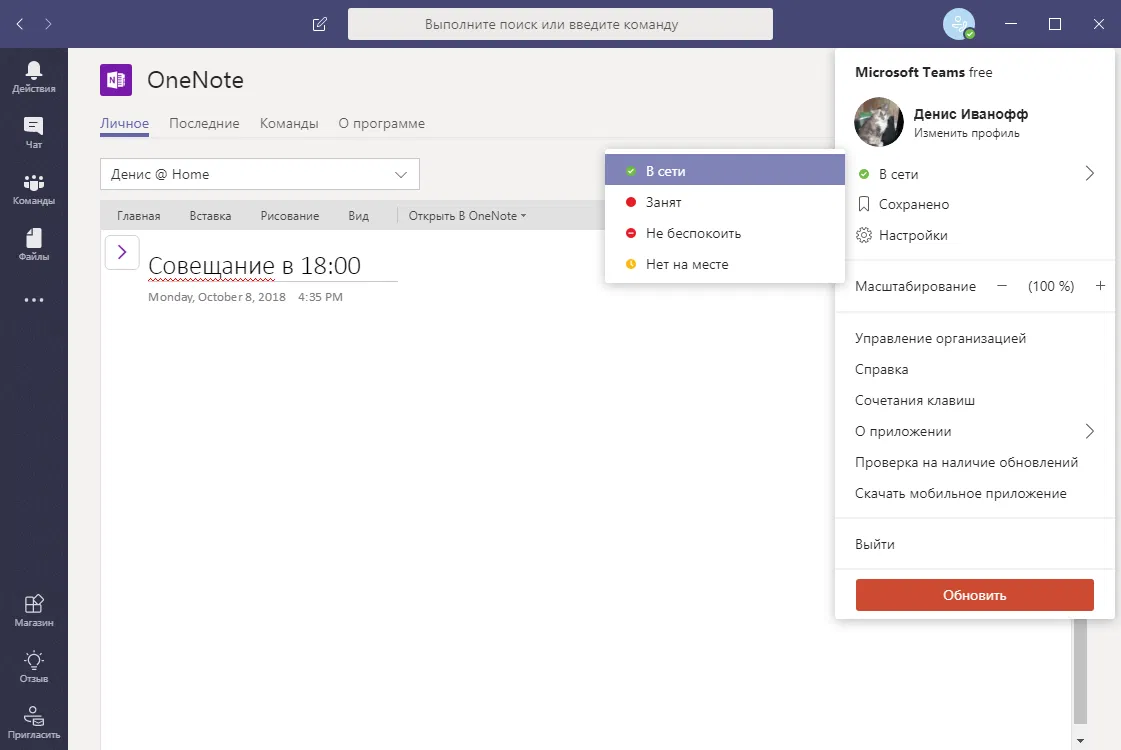Image resolution: width=1121 pixels, height=750 pixels.
Task: Open Управление организацией
Action: 940,338
